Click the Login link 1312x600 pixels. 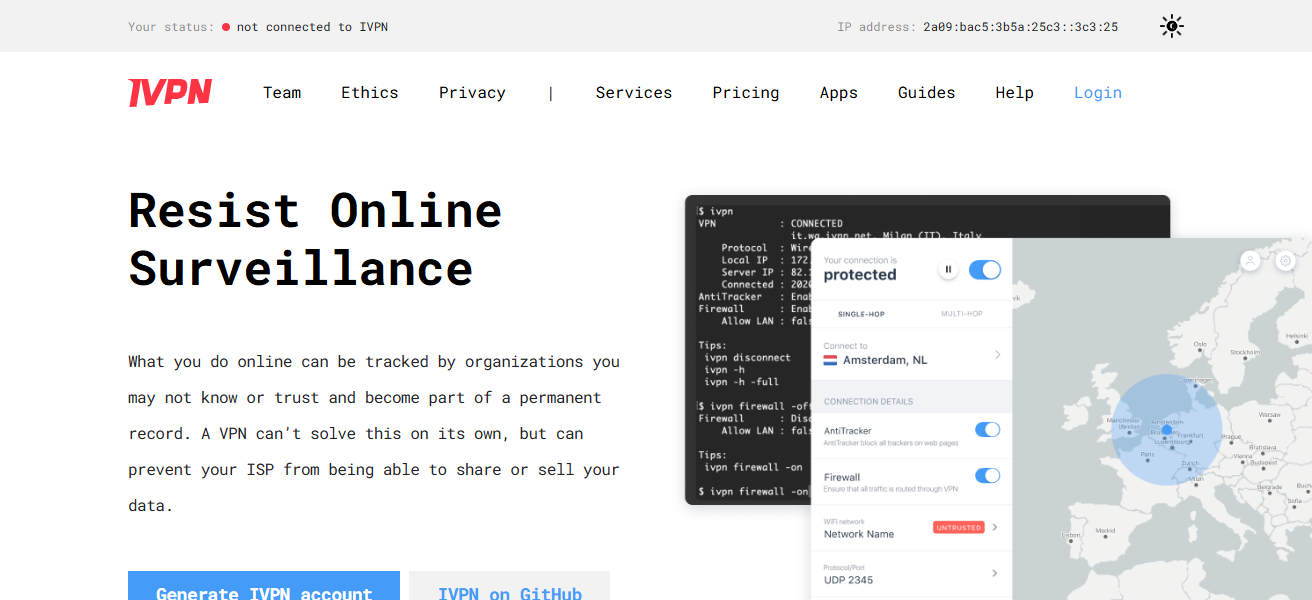coord(1098,93)
